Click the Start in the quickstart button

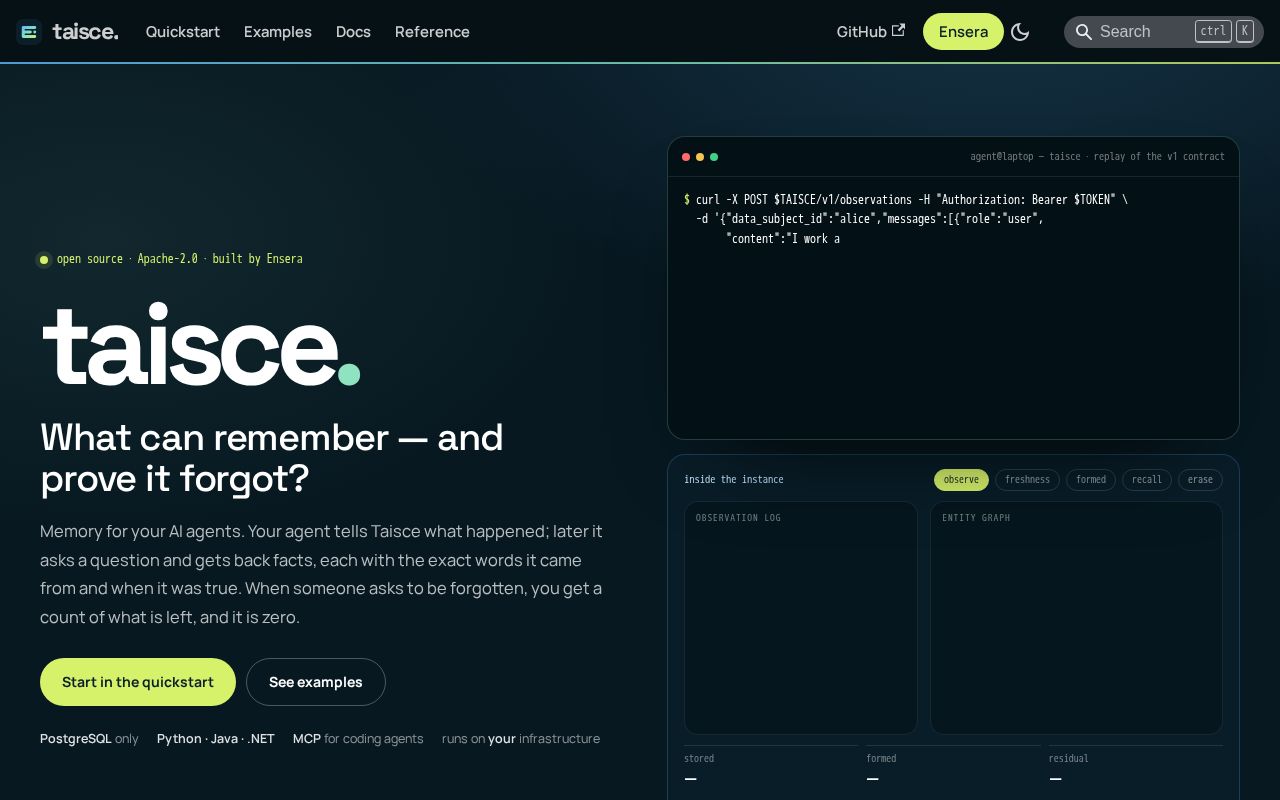coord(138,682)
